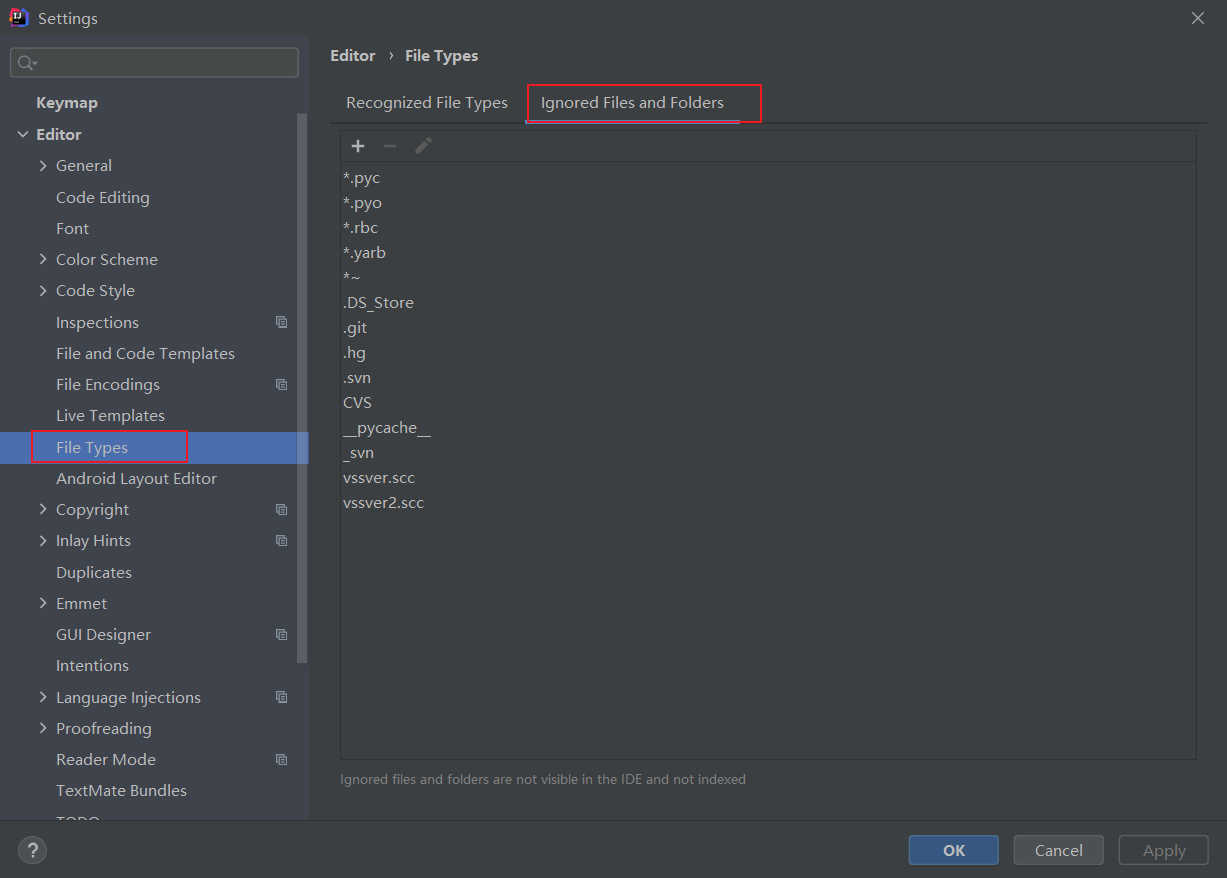This screenshot has width=1227, height=878.
Task: Click project-level icon next to Inlay Hints
Action: click(282, 540)
